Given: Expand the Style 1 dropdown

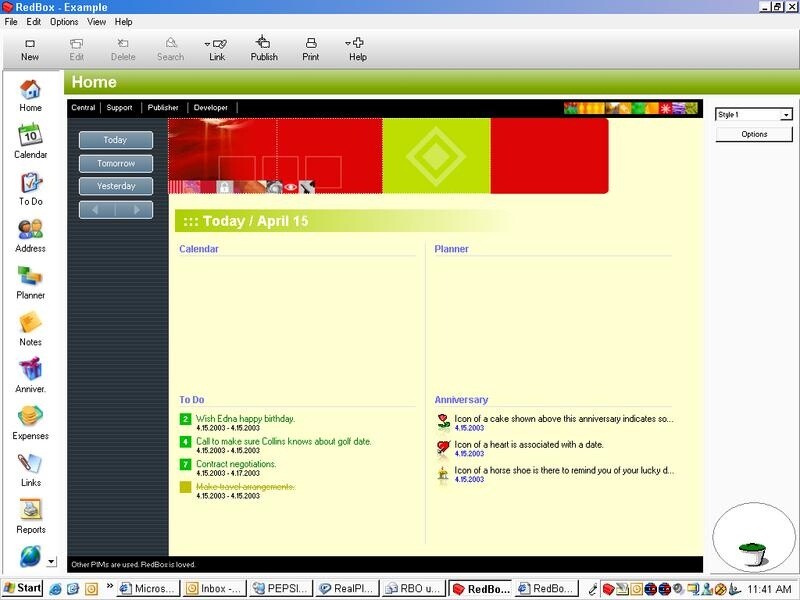Looking at the screenshot, I should click(786, 115).
